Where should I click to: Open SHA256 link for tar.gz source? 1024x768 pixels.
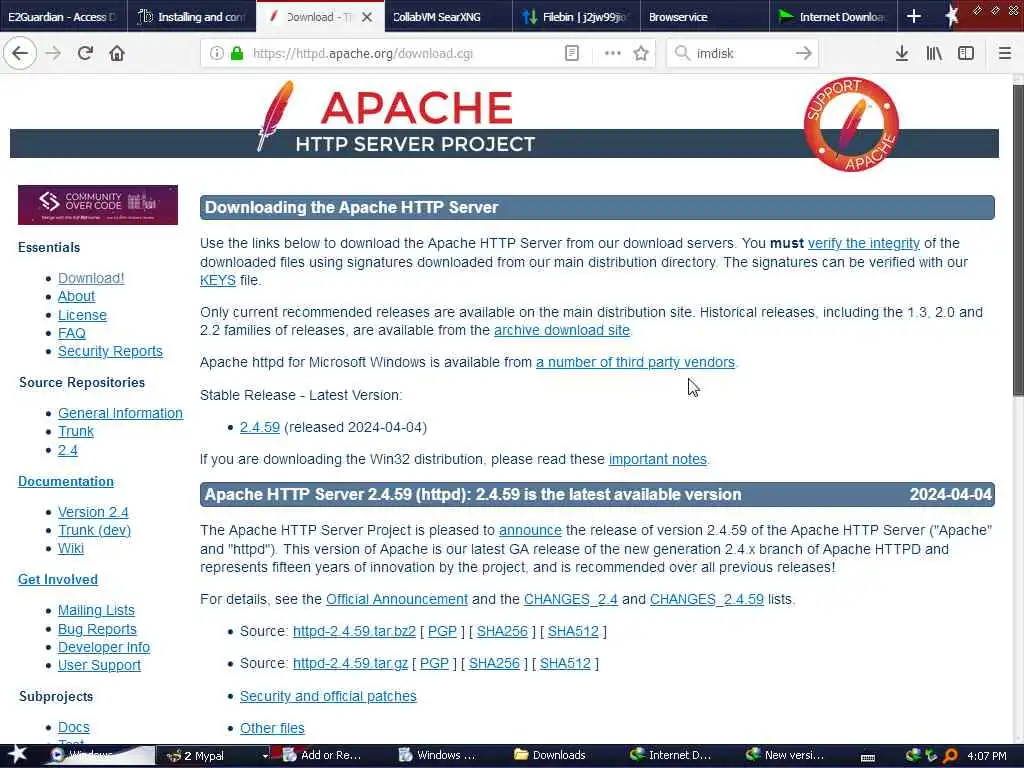click(x=494, y=664)
